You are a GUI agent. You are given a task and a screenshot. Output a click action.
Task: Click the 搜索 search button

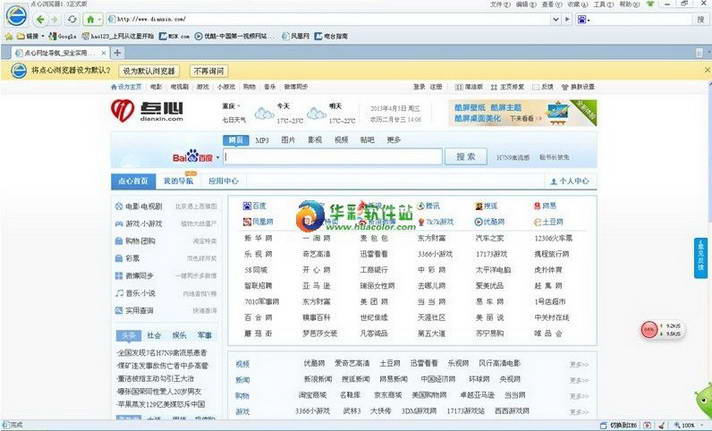(466, 157)
